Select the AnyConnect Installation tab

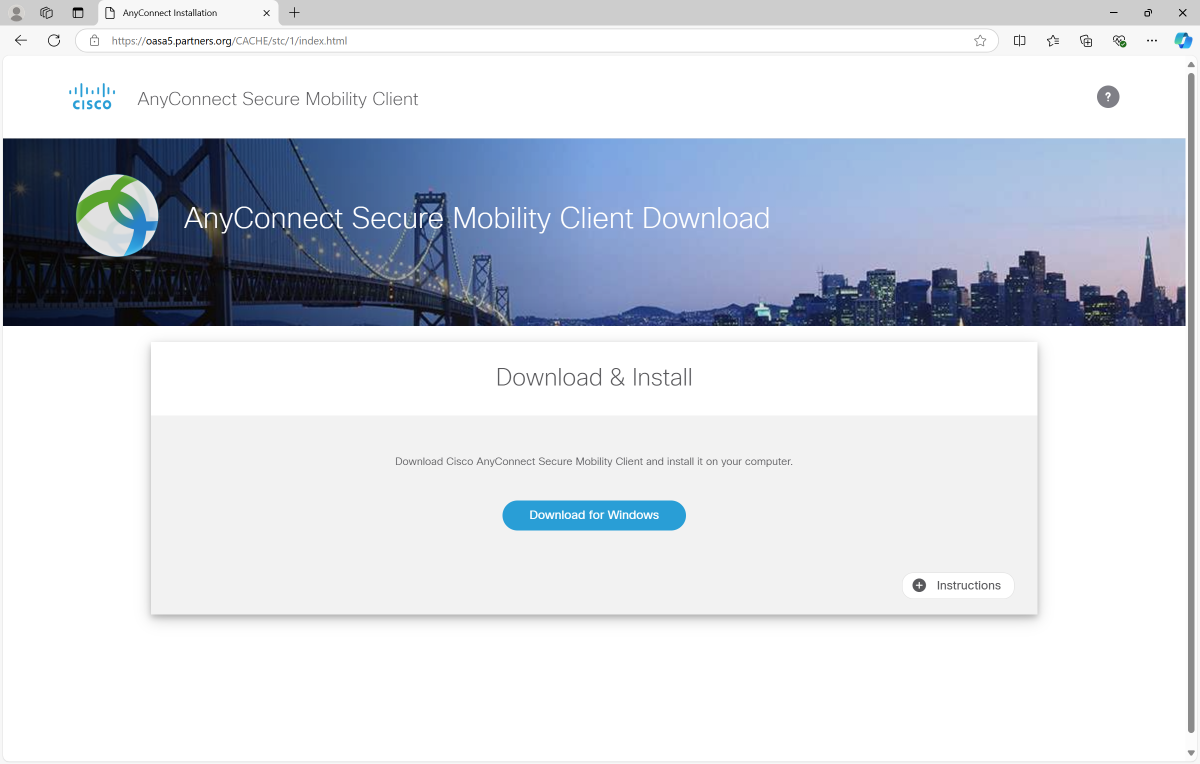click(188, 13)
